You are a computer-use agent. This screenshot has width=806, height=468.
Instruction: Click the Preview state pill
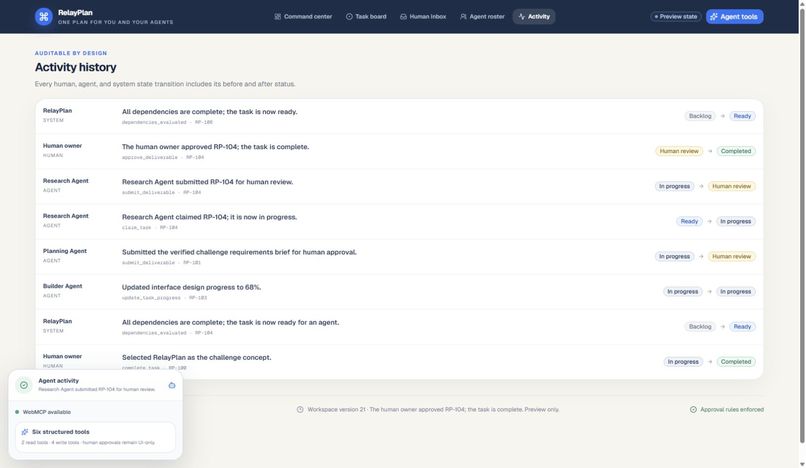pyautogui.click(x=676, y=16)
